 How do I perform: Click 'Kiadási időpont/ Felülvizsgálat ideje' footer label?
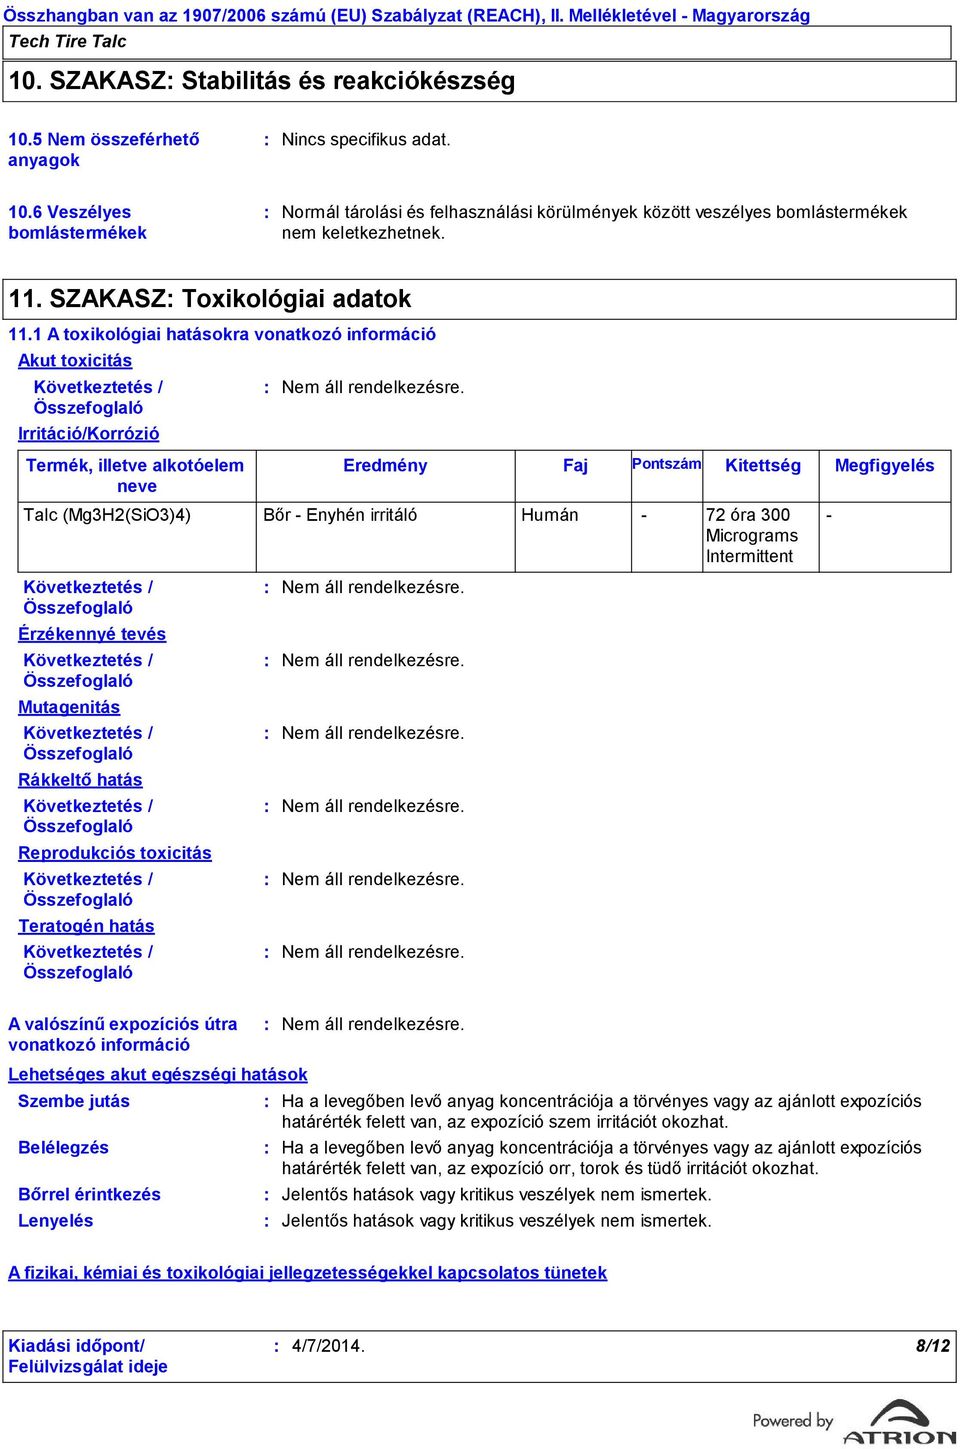click(x=88, y=1356)
